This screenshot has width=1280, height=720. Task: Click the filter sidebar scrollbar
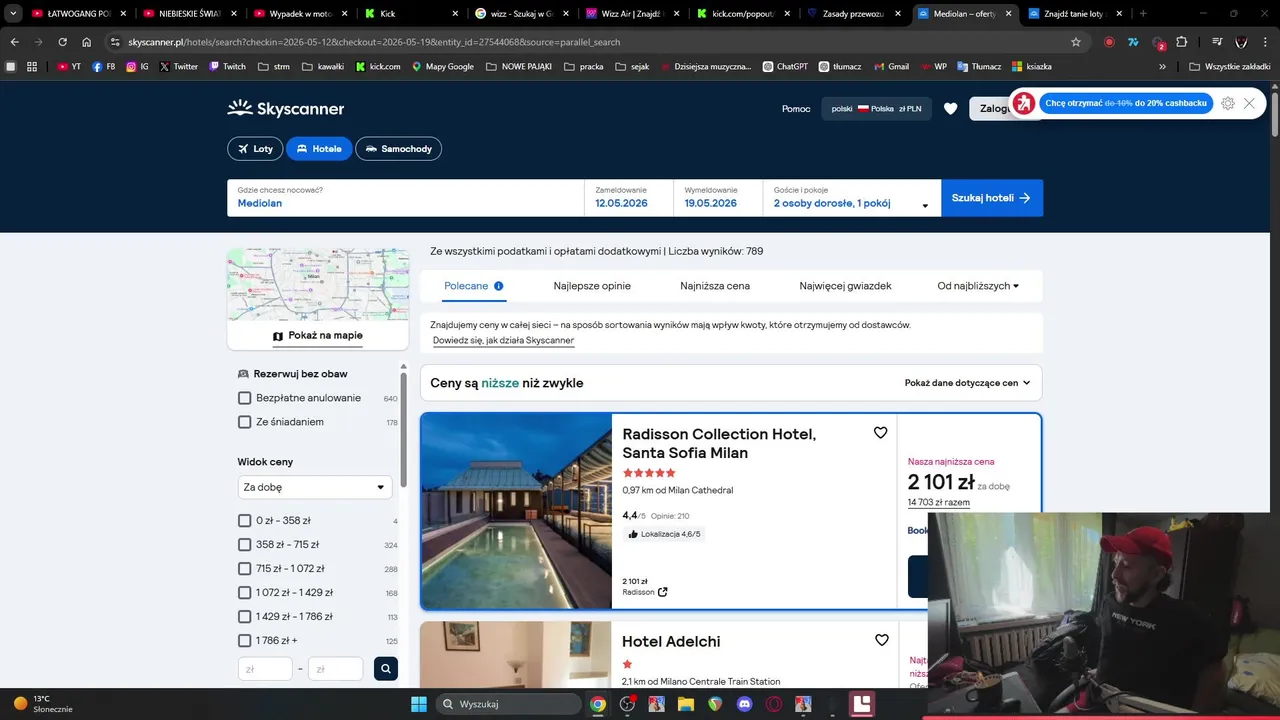(404, 430)
